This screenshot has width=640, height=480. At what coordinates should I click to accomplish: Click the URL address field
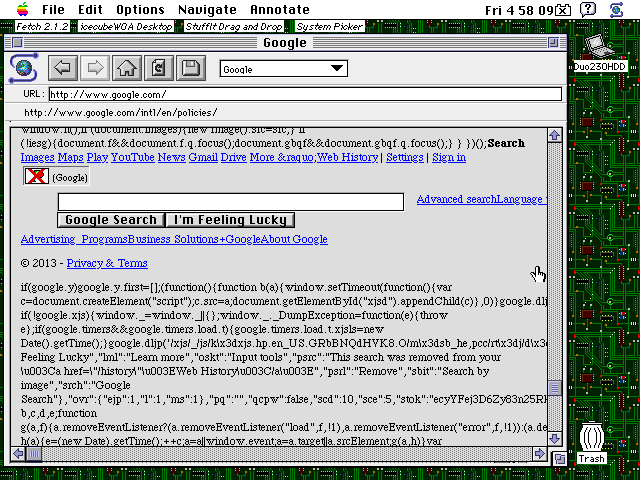coord(305,94)
